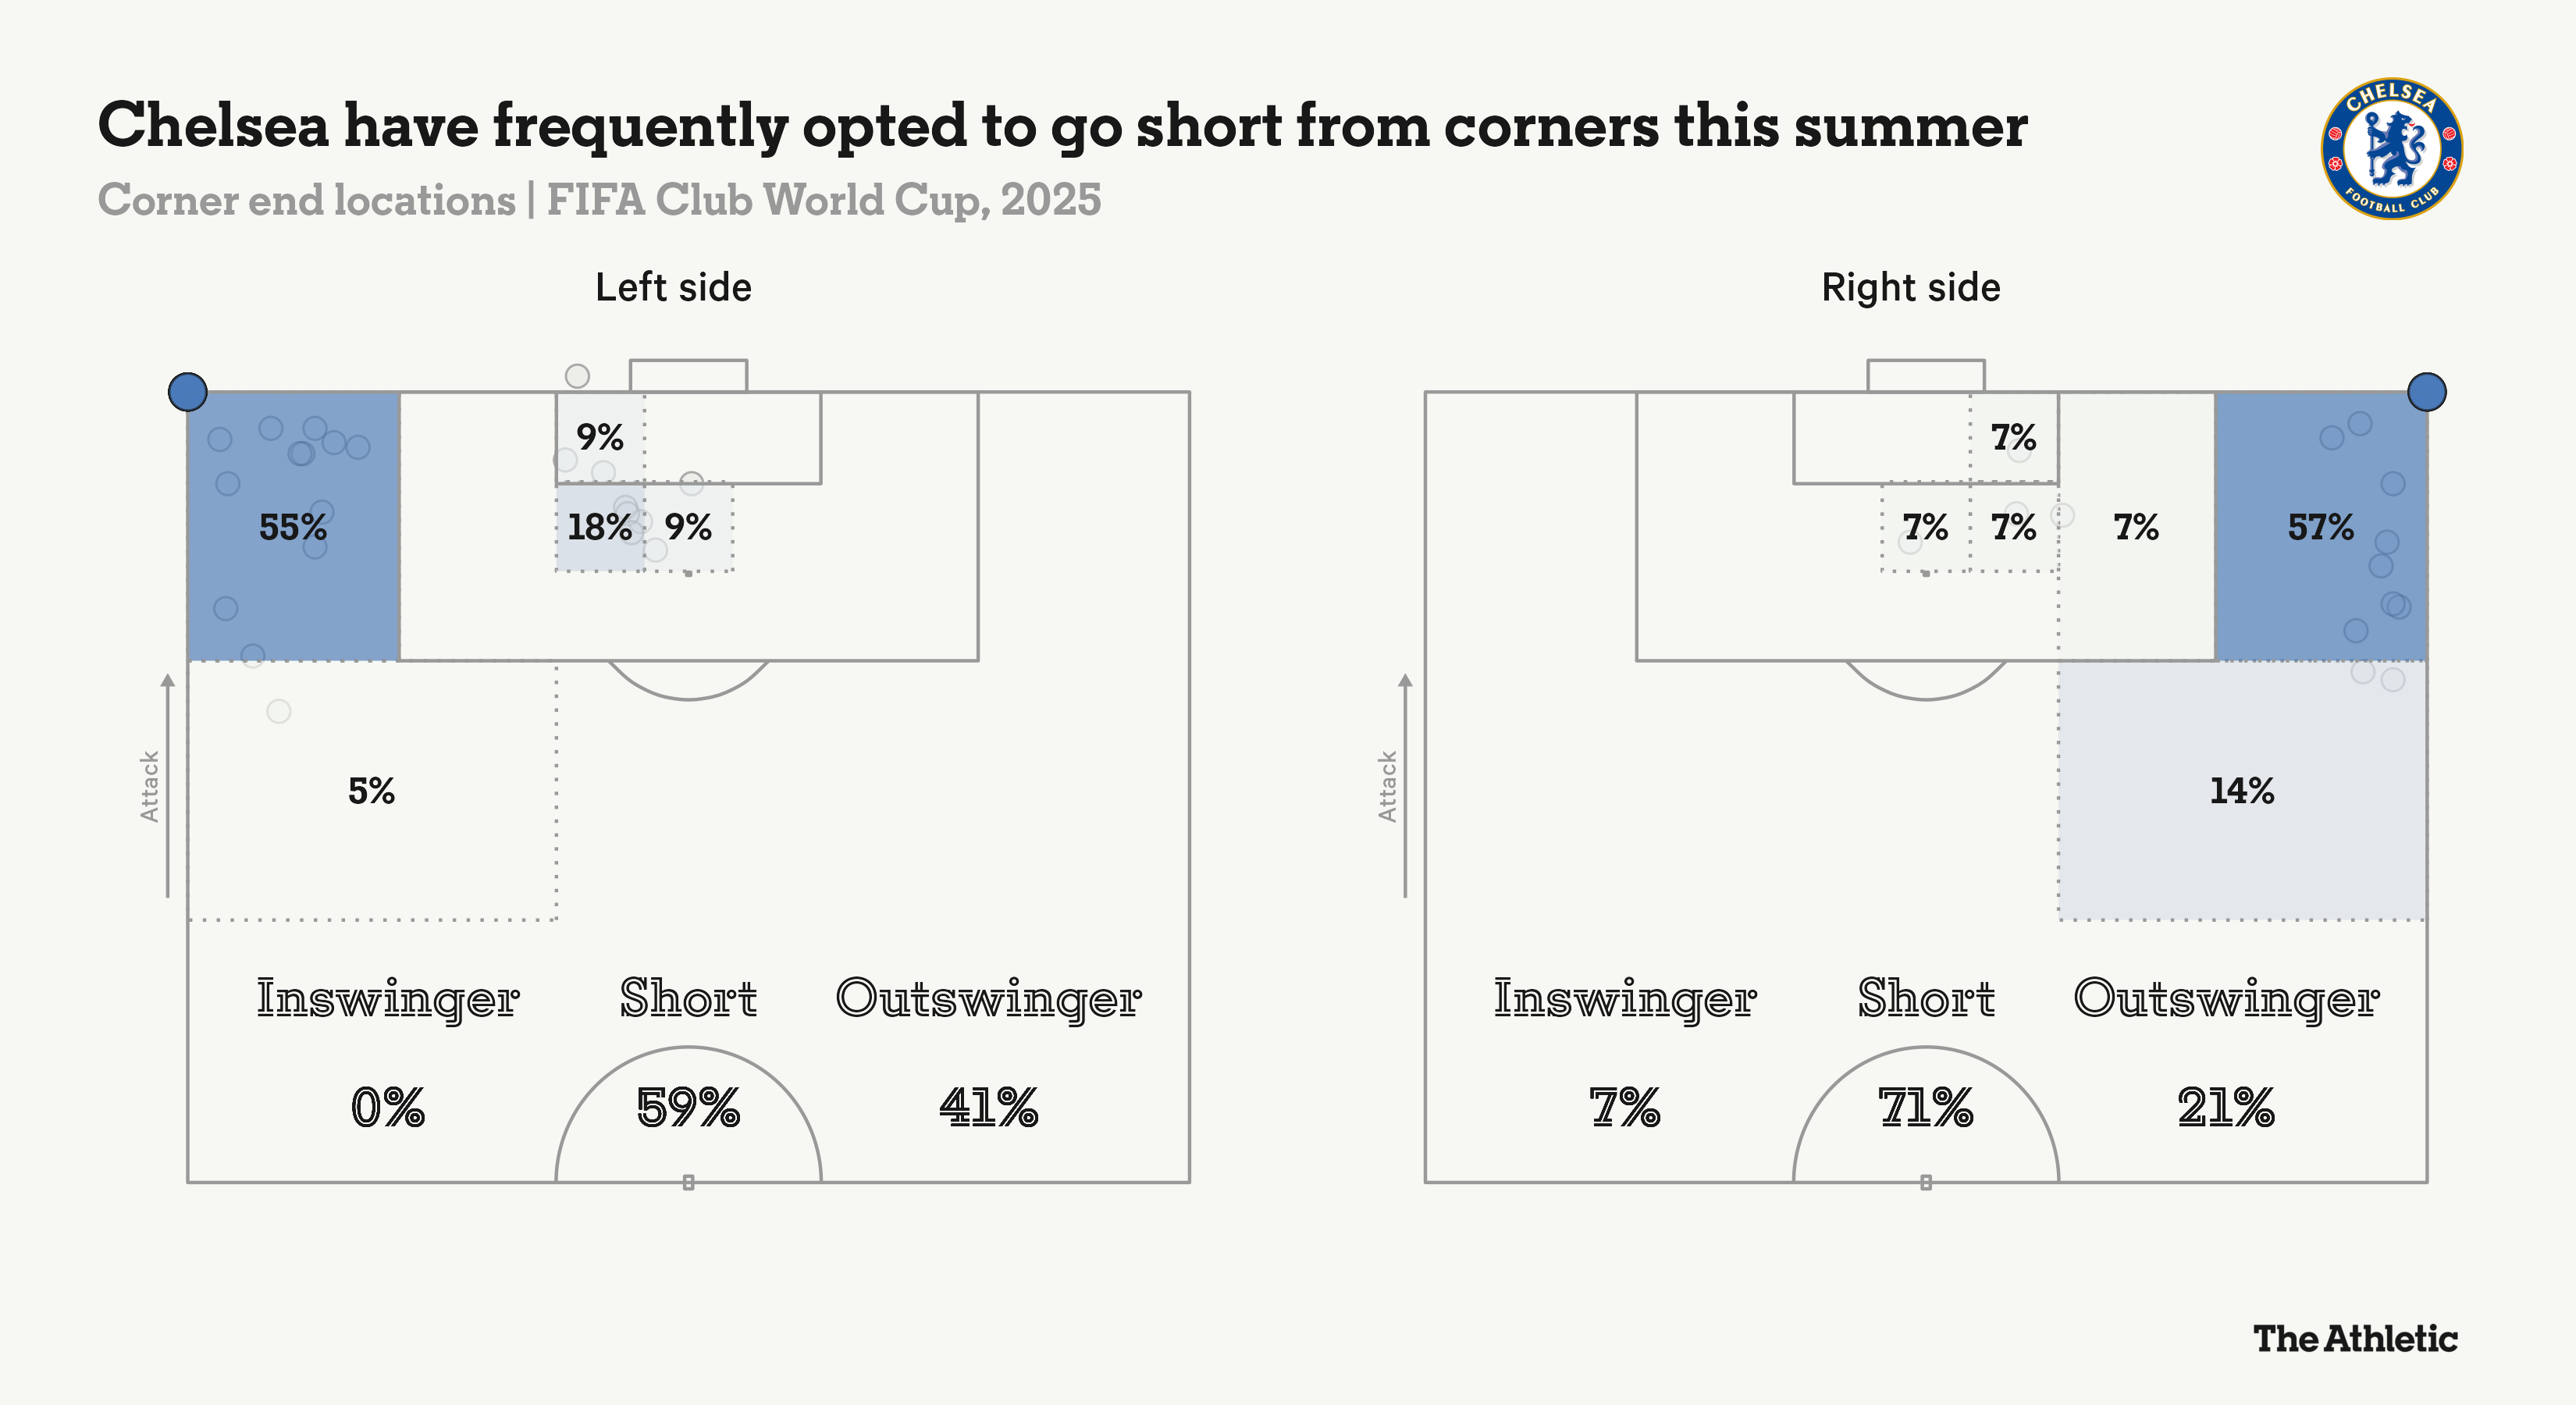Select the 55% blue zone on the left pitch
The image size is (2576, 1405).
[293, 527]
